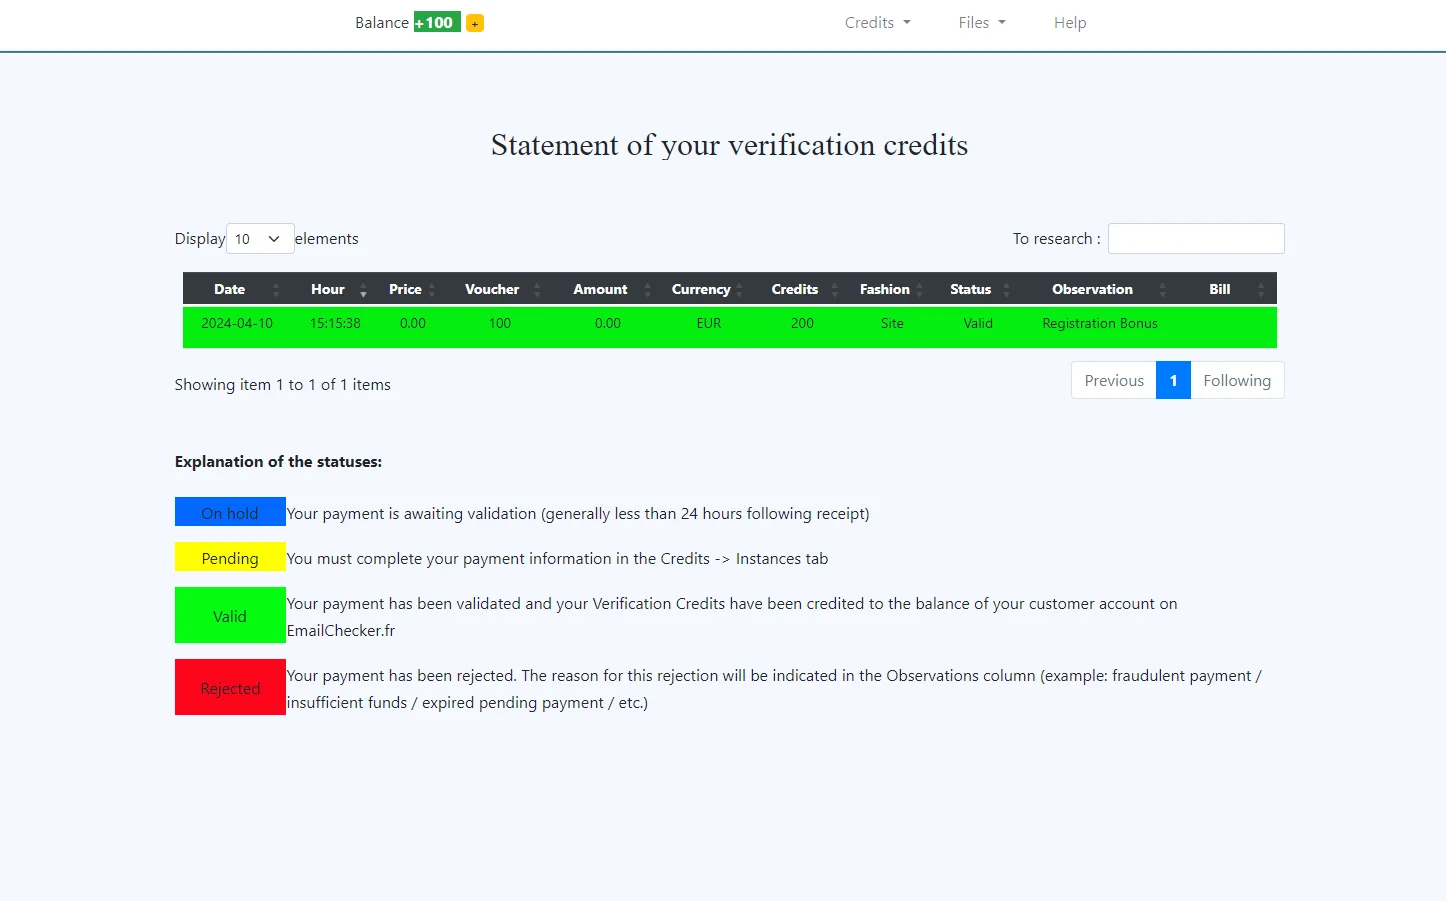
Task: Sort the table by the Date column
Action: (x=230, y=289)
